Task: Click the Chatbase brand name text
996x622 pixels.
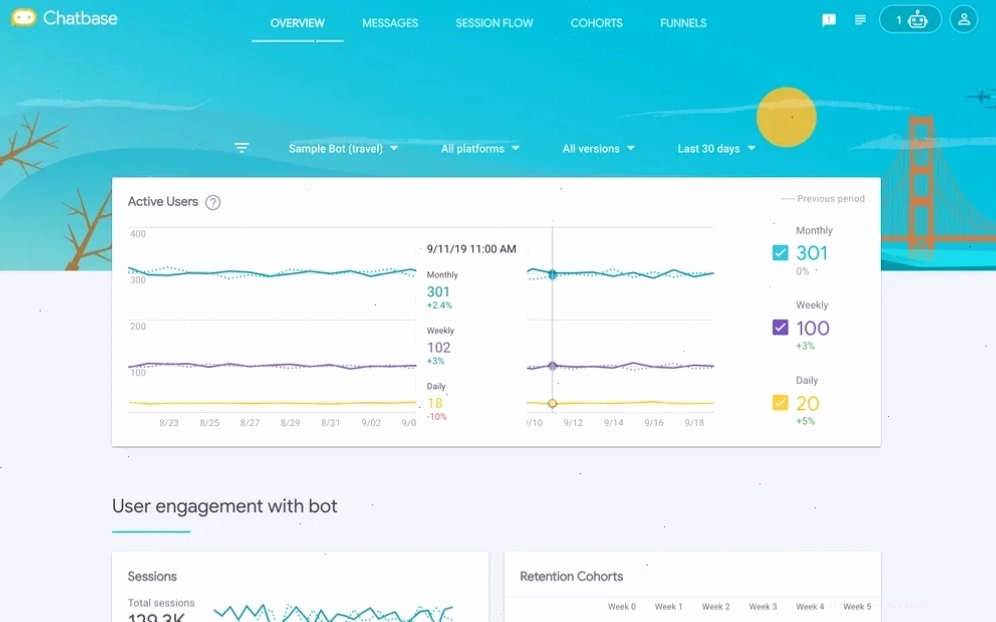Action: (80, 18)
